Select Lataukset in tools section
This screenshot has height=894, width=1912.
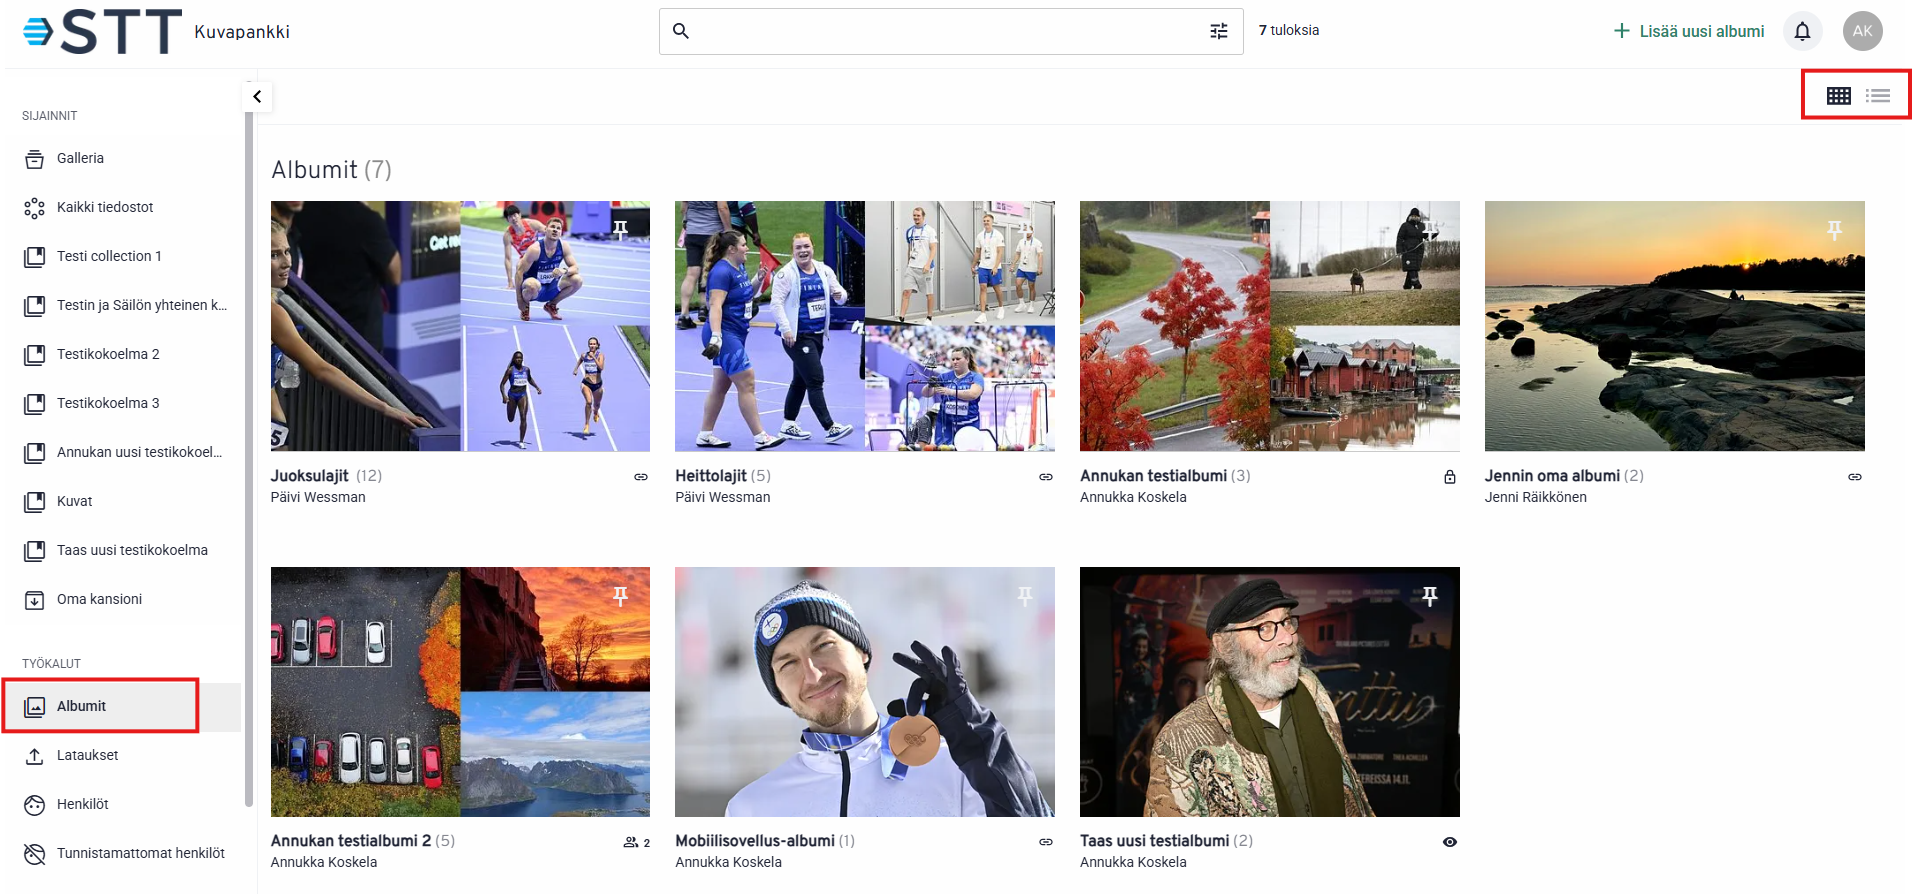click(x=87, y=755)
